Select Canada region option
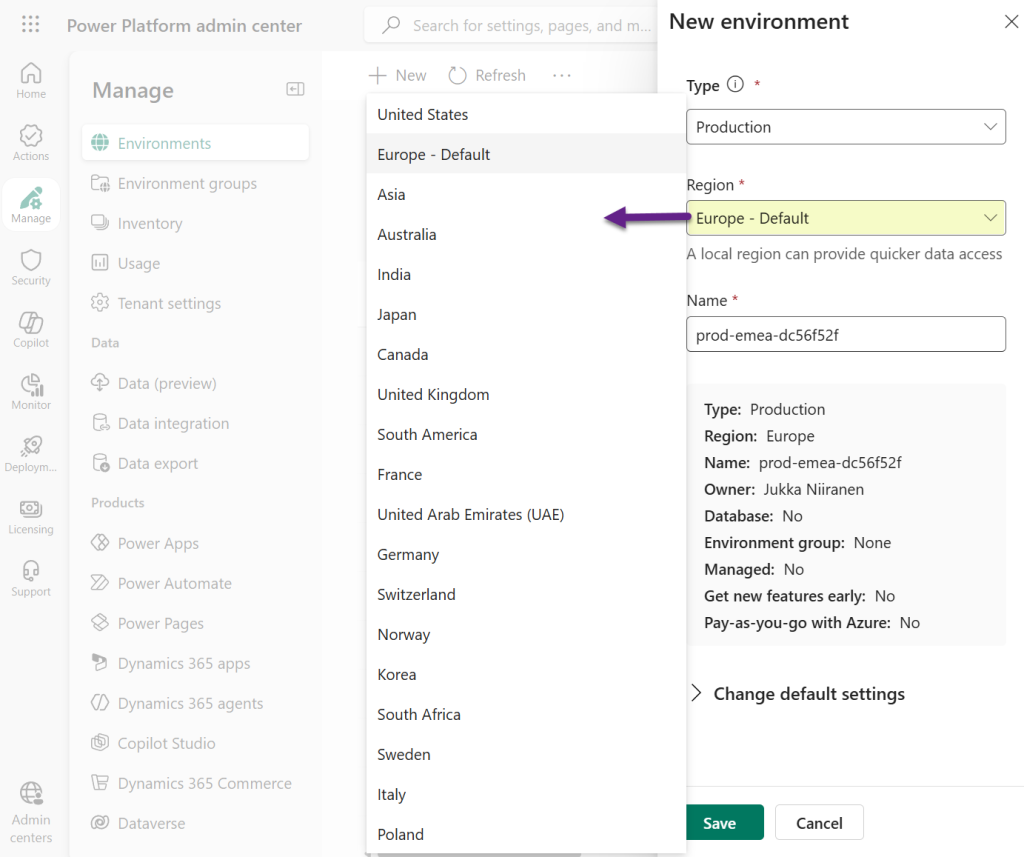Viewport: 1024px width, 857px height. click(526, 355)
